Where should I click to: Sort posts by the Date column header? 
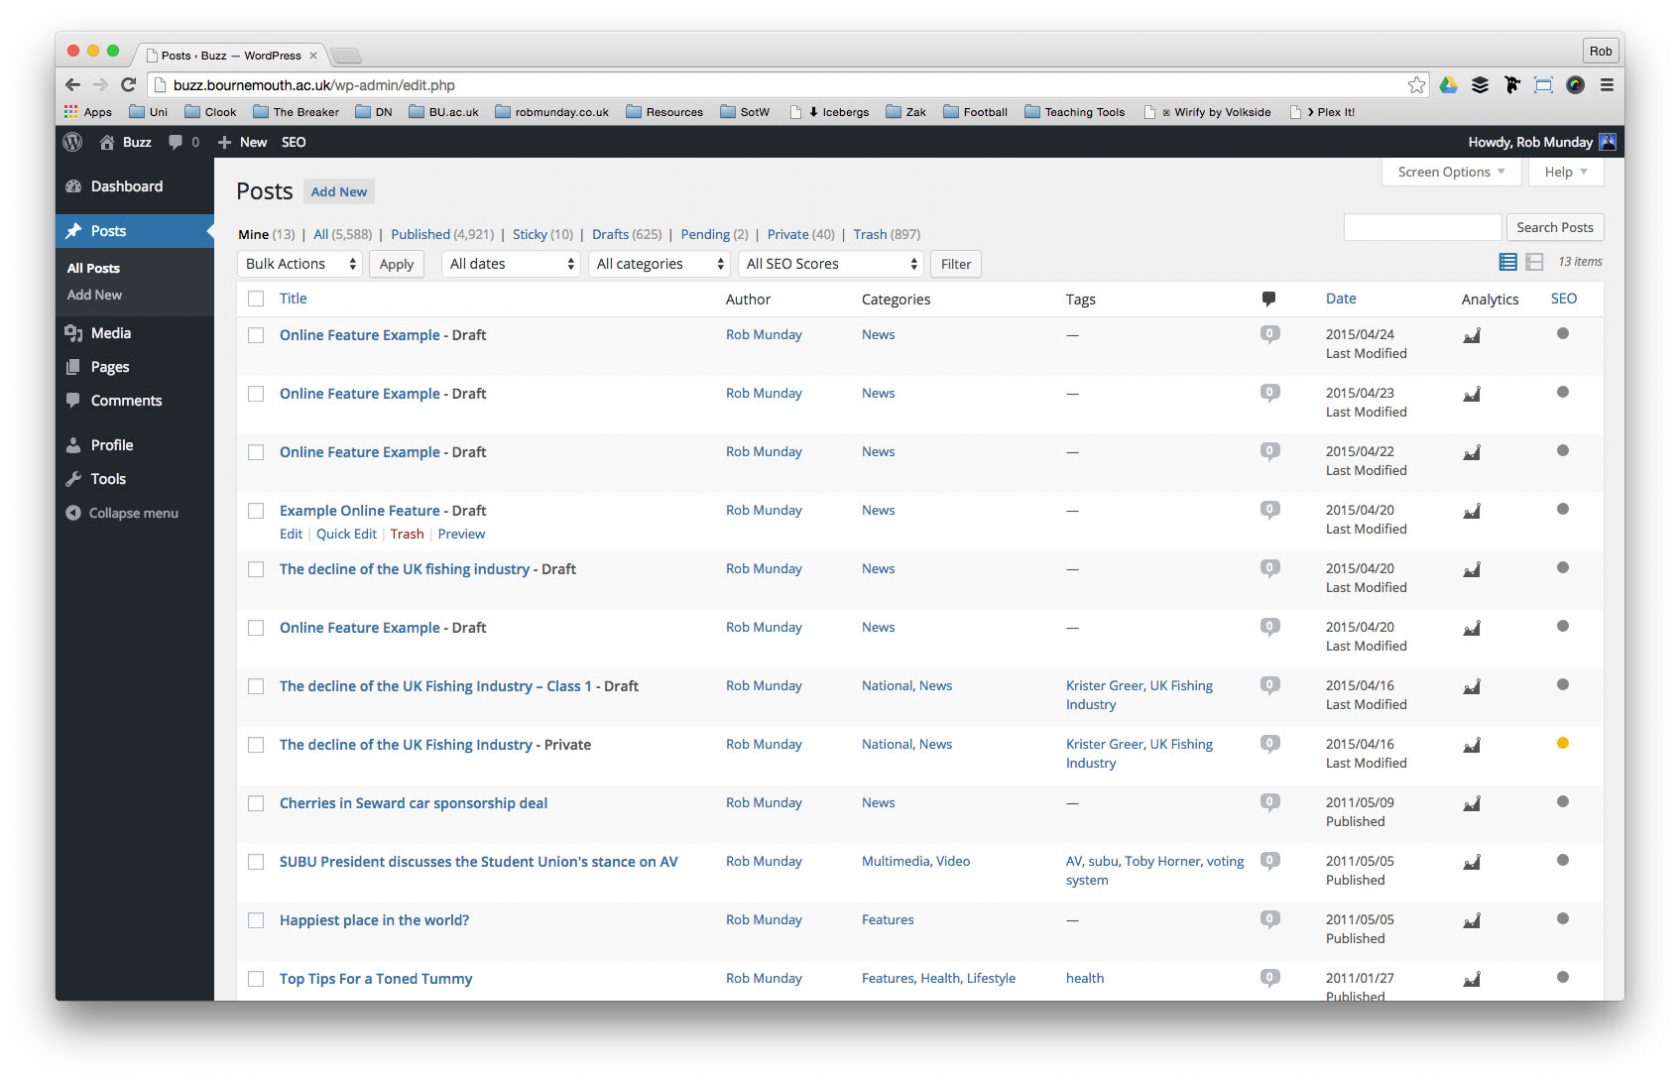click(1341, 298)
